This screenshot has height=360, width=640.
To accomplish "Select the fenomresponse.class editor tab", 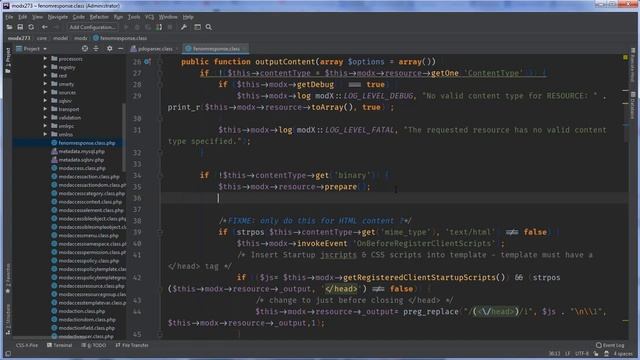I will (215, 49).
